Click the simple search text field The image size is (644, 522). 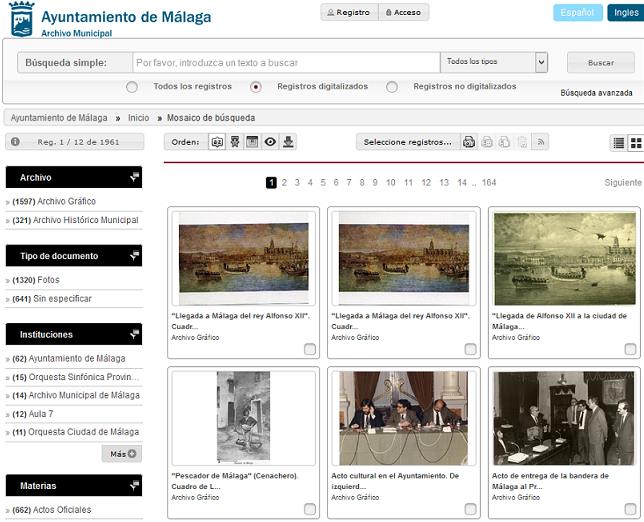pos(285,62)
